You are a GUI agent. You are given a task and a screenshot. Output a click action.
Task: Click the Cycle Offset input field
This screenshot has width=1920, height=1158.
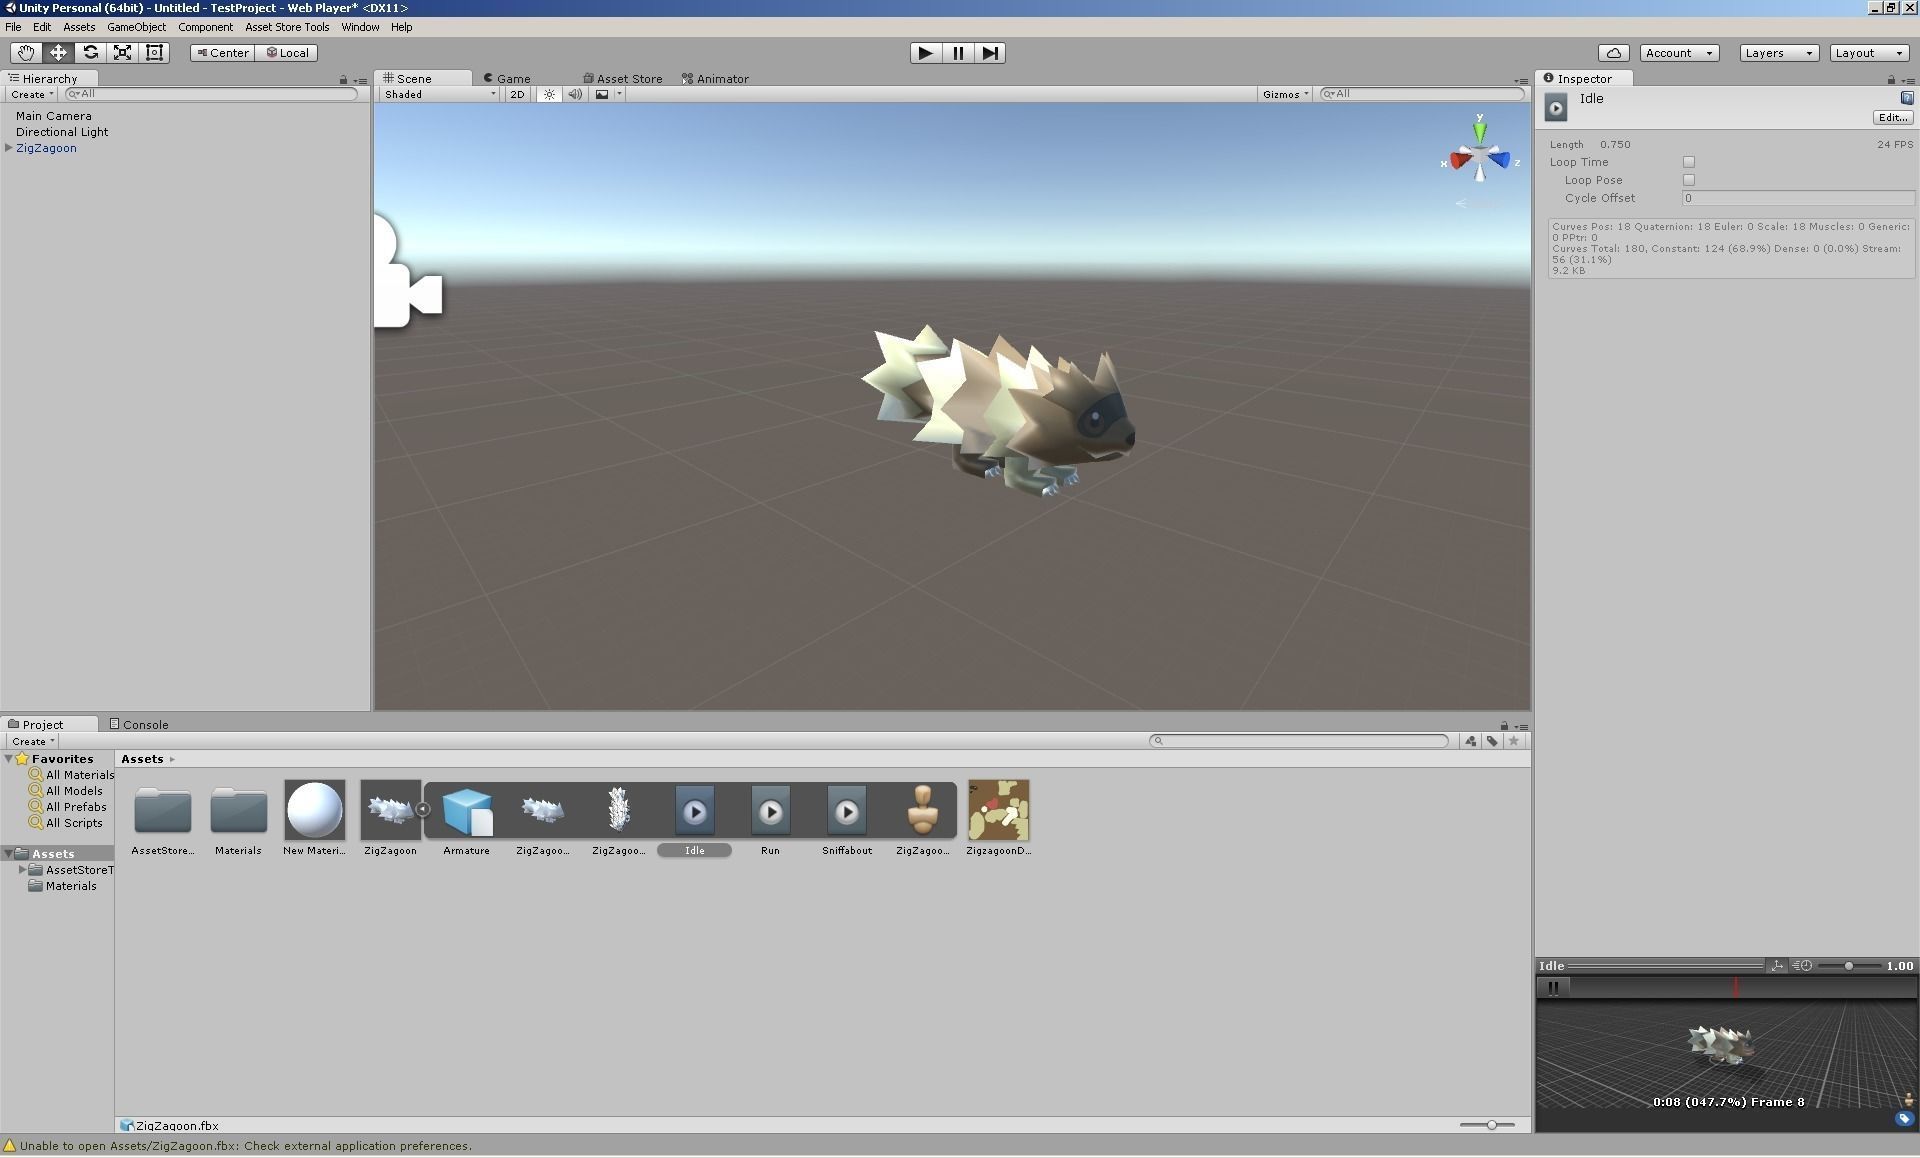(x=1798, y=198)
